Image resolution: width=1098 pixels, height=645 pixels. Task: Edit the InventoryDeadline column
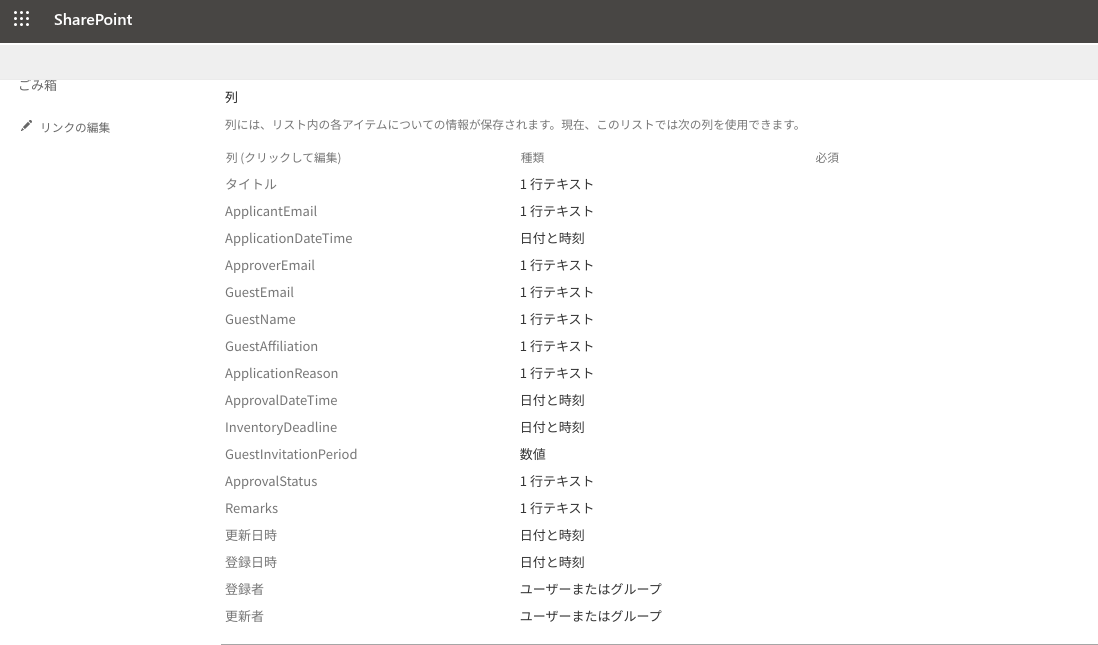pos(281,427)
